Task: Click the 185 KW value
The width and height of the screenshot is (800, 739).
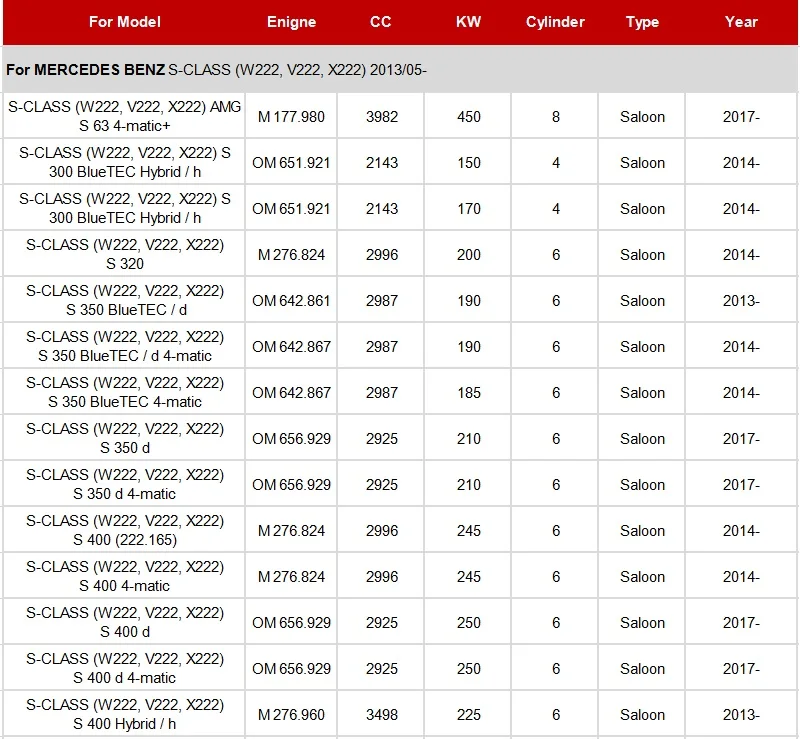Action: pos(469,392)
